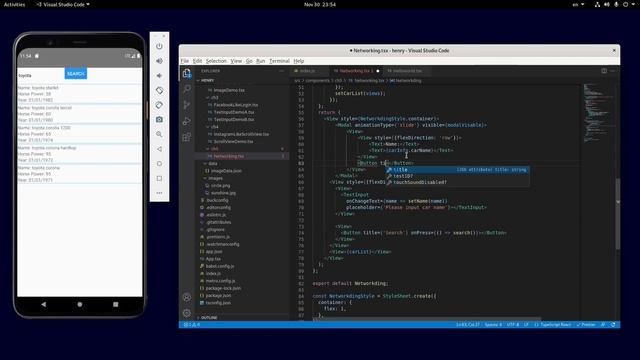This screenshot has width=640, height=360.
Task: Open the Extensions view
Action: [187, 137]
